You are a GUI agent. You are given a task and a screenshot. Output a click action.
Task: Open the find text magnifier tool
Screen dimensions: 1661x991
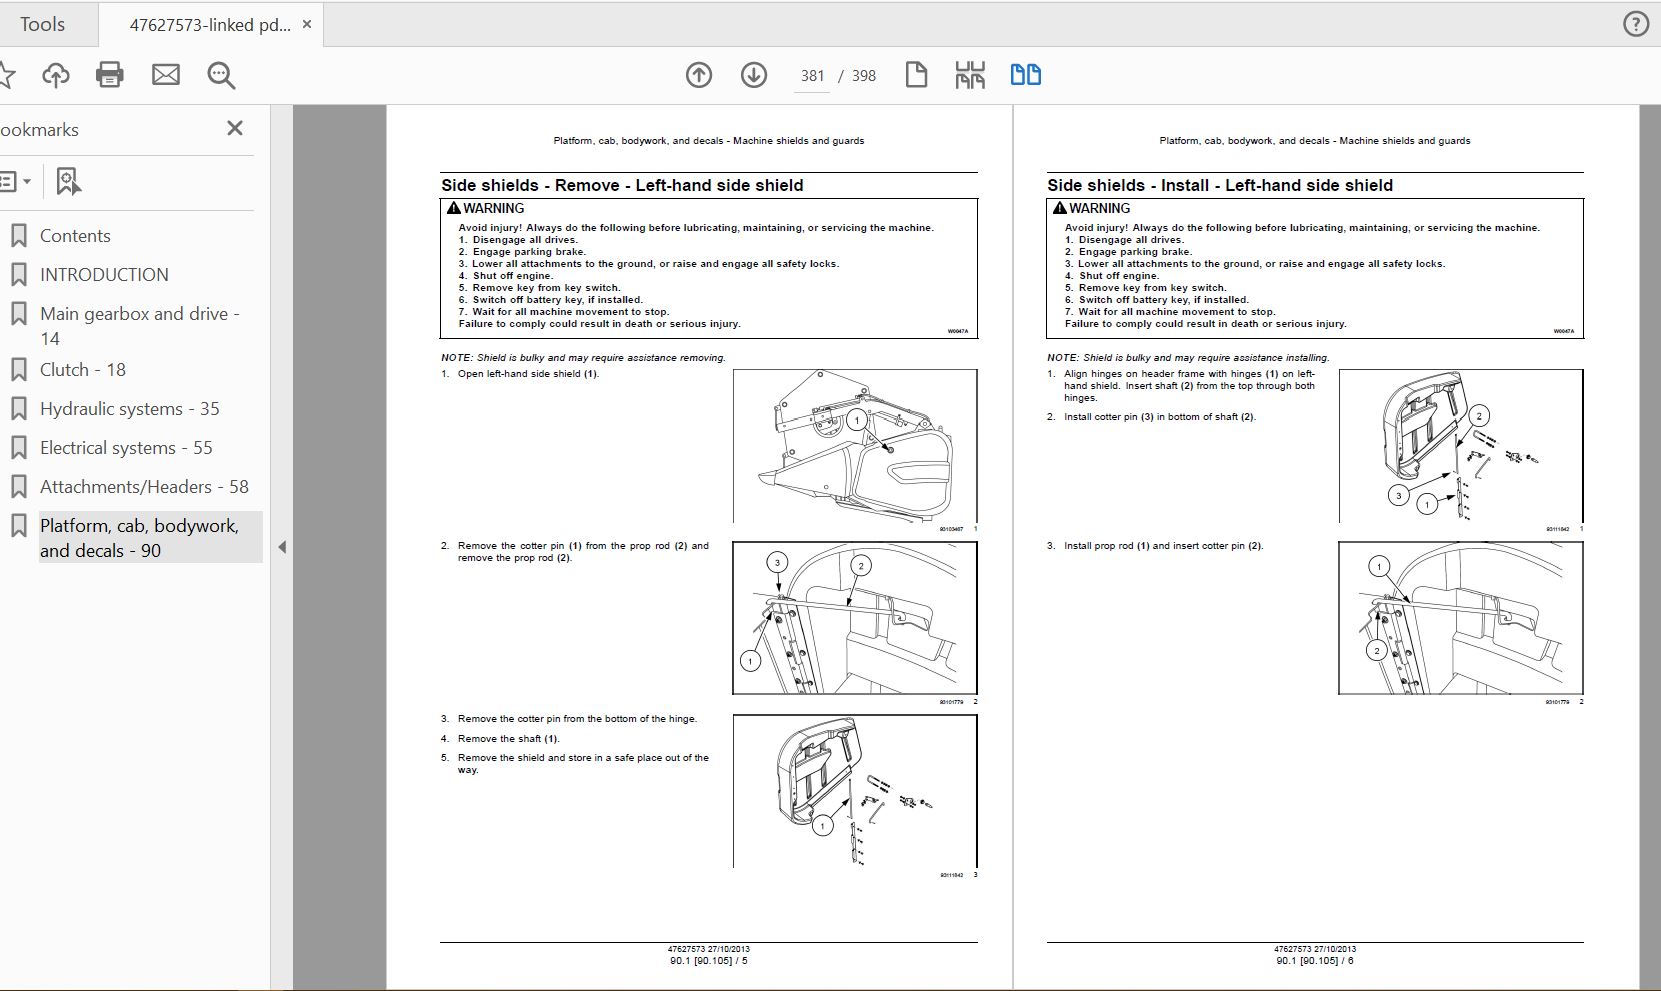[x=221, y=75]
